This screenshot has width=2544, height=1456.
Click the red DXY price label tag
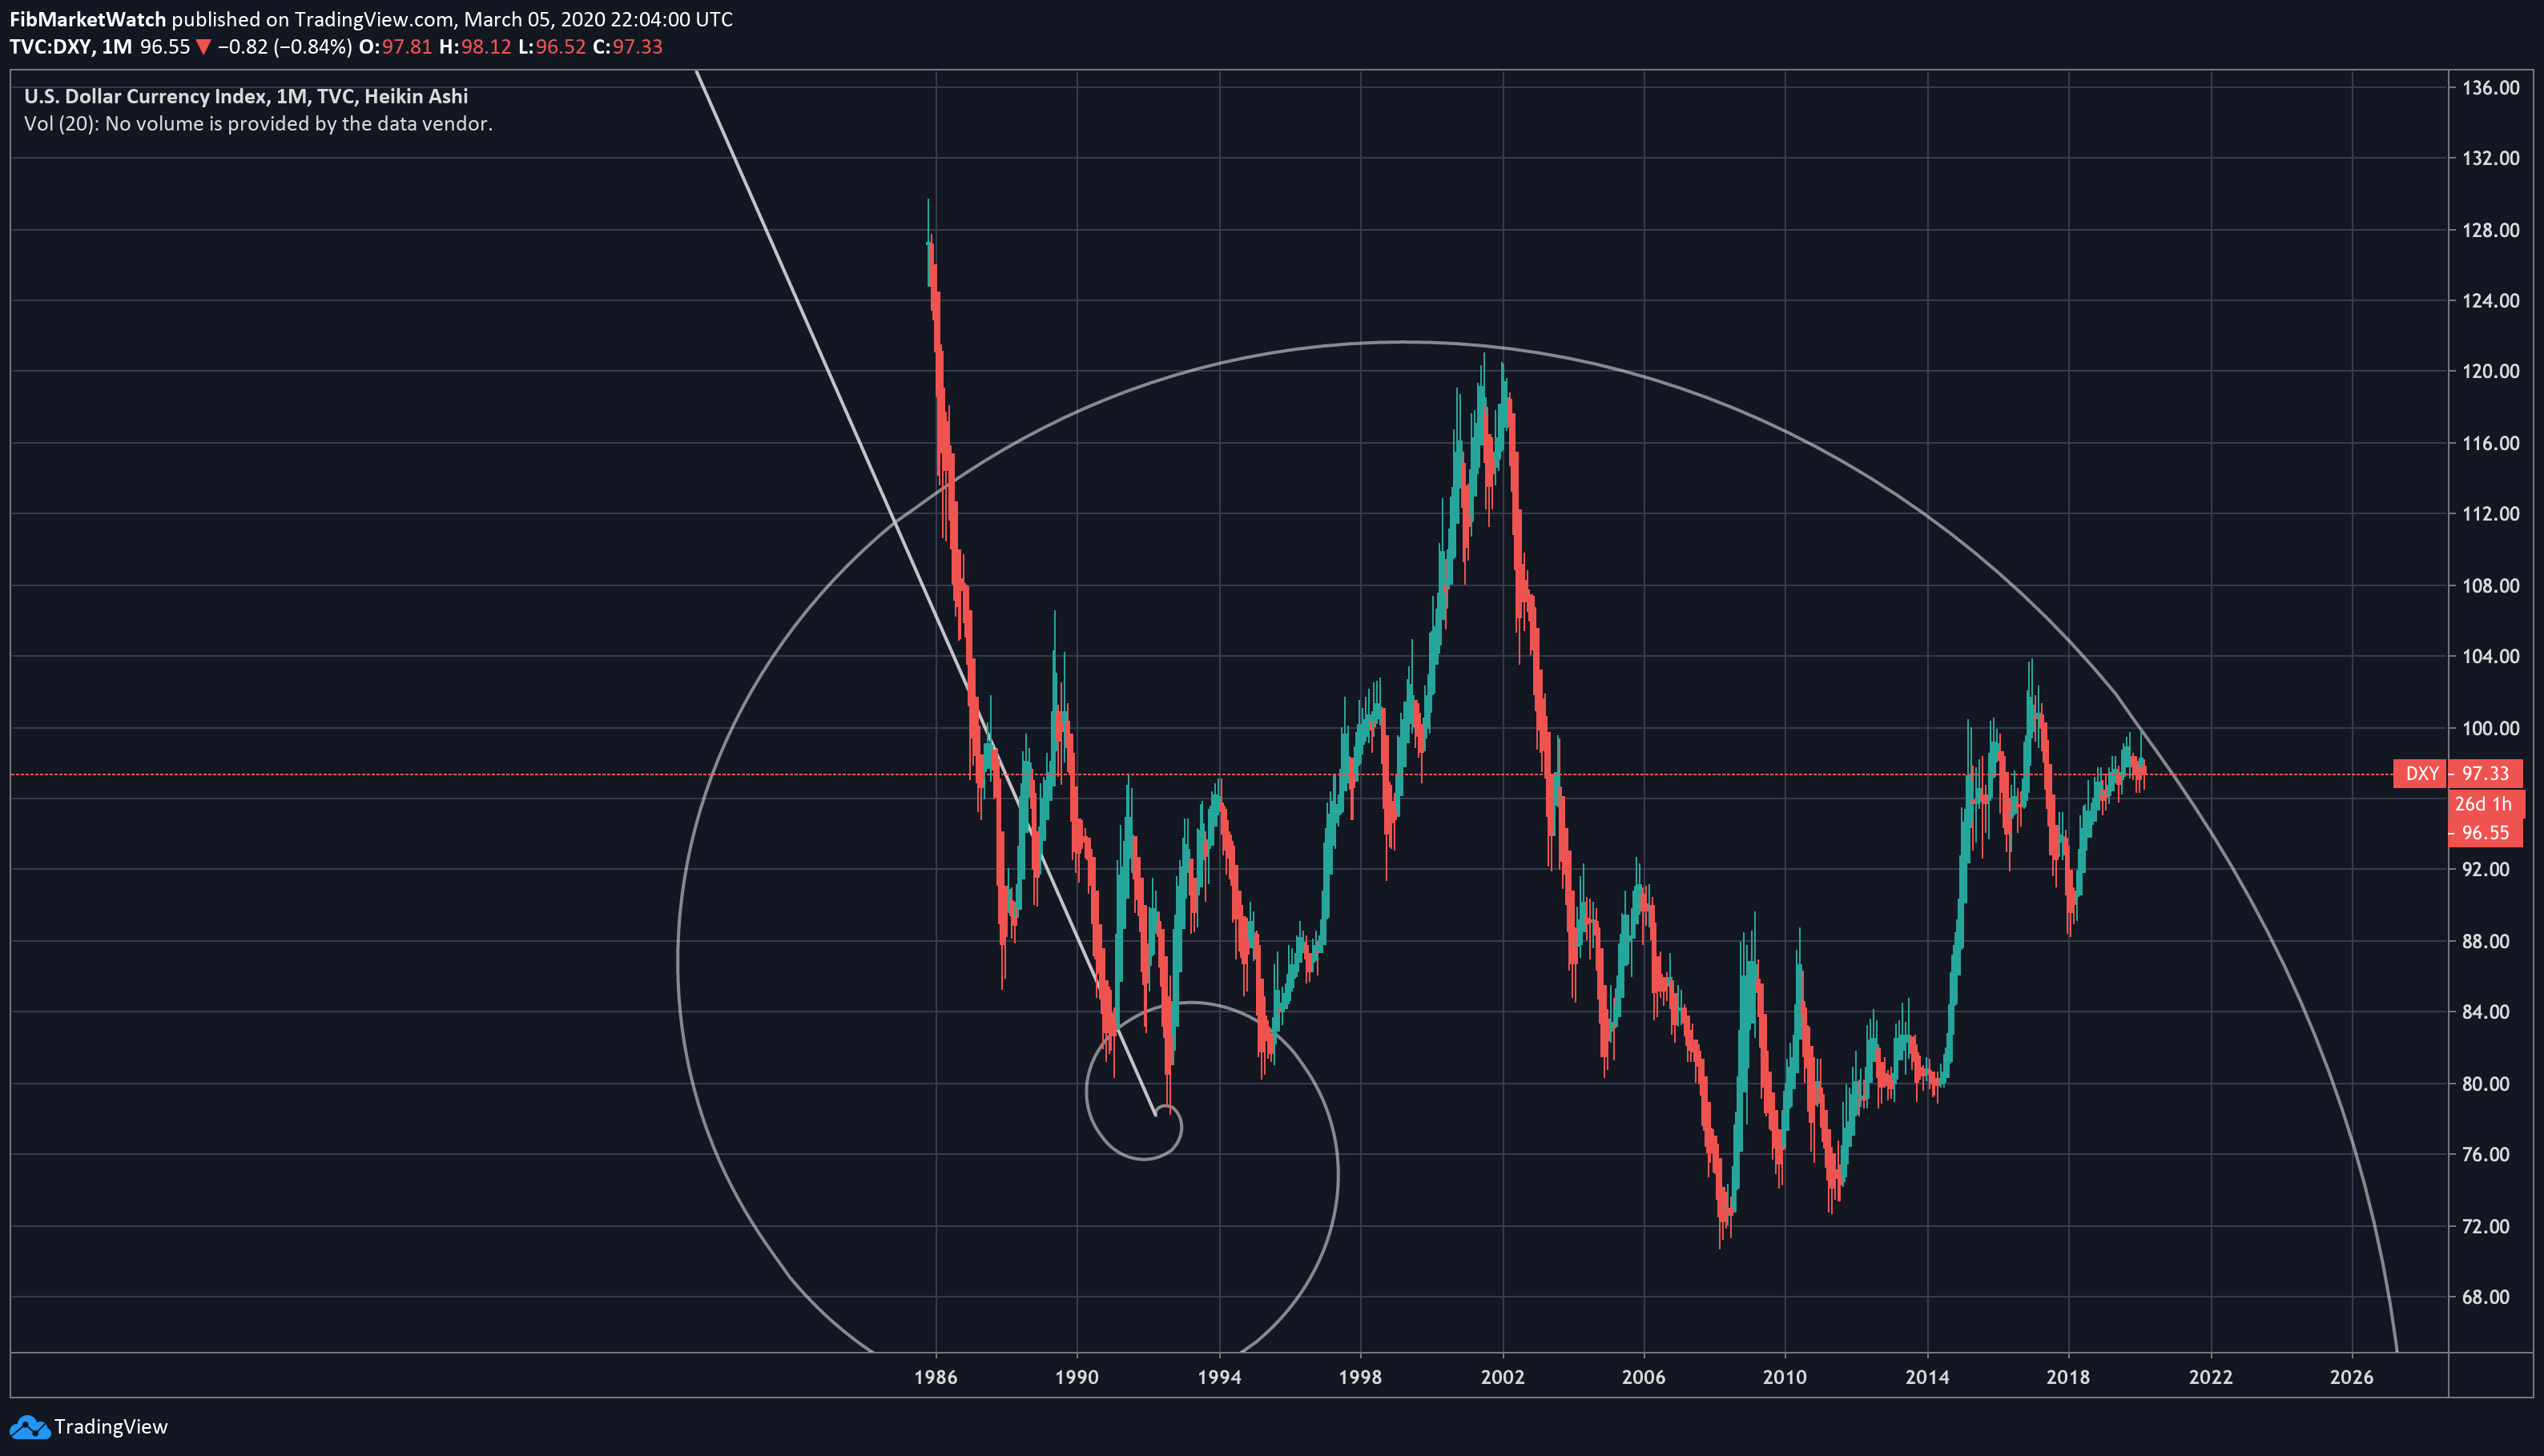pyautogui.click(x=2421, y=774)
